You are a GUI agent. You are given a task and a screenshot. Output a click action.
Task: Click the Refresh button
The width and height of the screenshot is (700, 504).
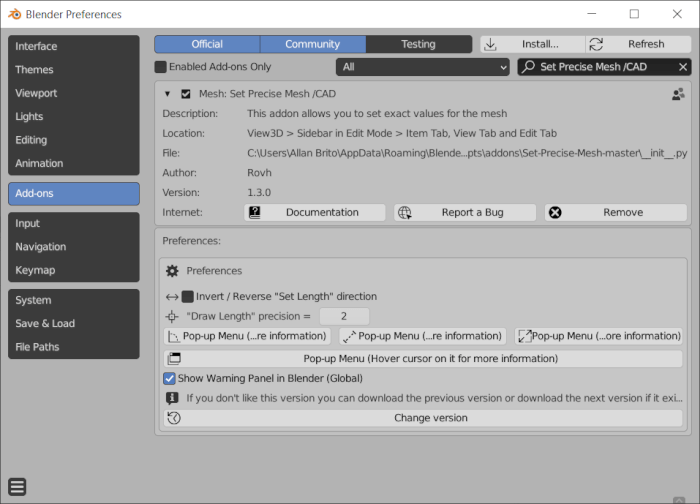pos(639,44)
